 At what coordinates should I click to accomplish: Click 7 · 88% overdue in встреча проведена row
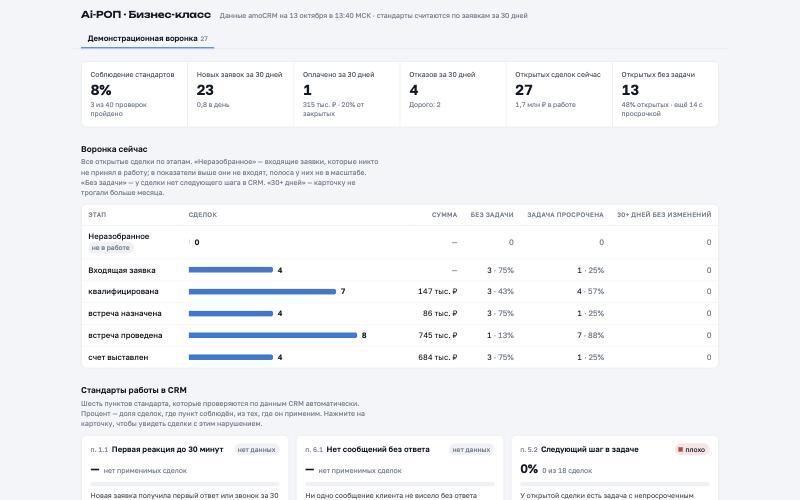coord(590,335)
